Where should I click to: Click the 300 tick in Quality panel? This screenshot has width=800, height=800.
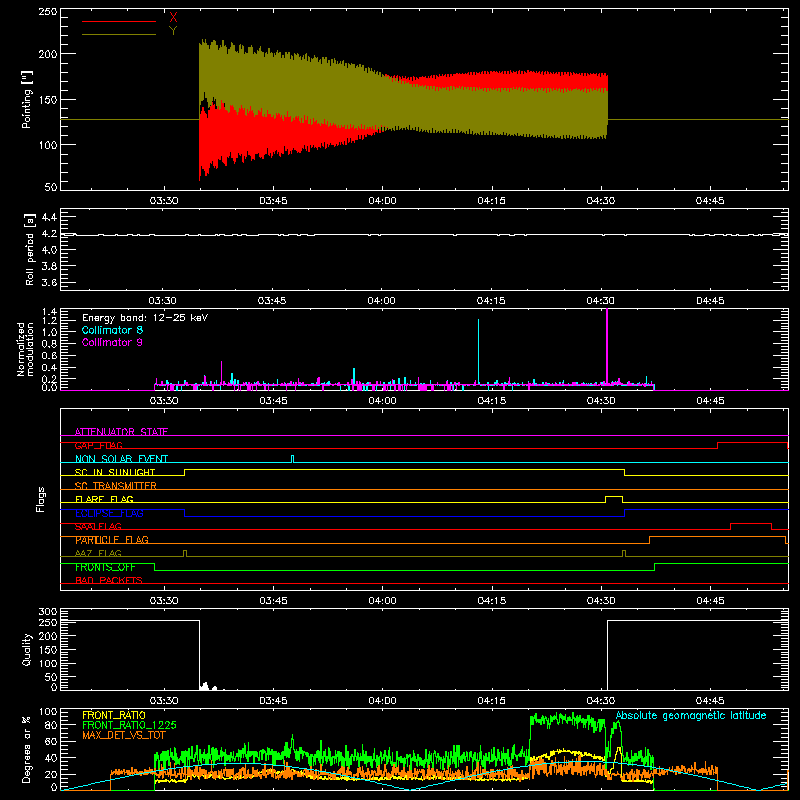point(48,612)
